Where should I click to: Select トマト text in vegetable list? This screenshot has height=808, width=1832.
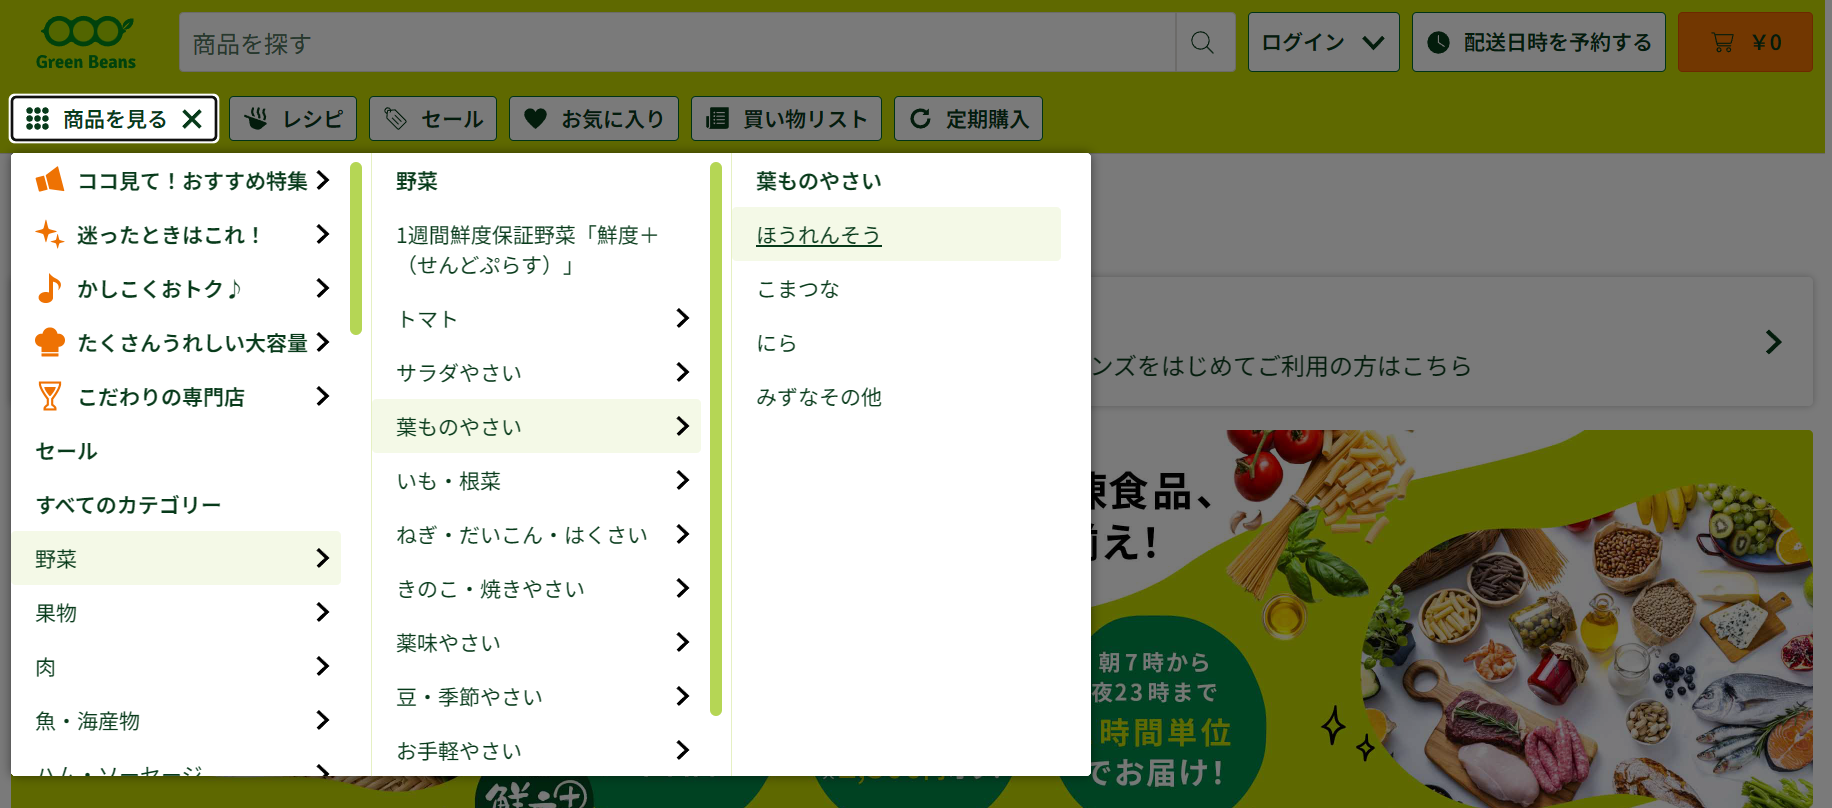427,319
